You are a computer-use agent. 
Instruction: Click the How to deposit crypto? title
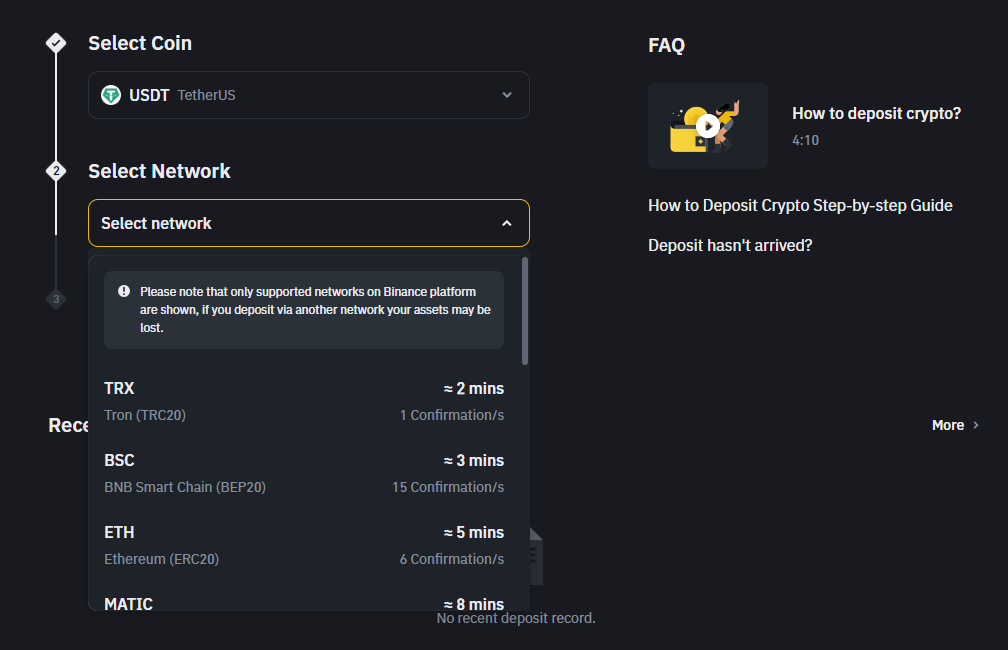(x=876, y=113)
